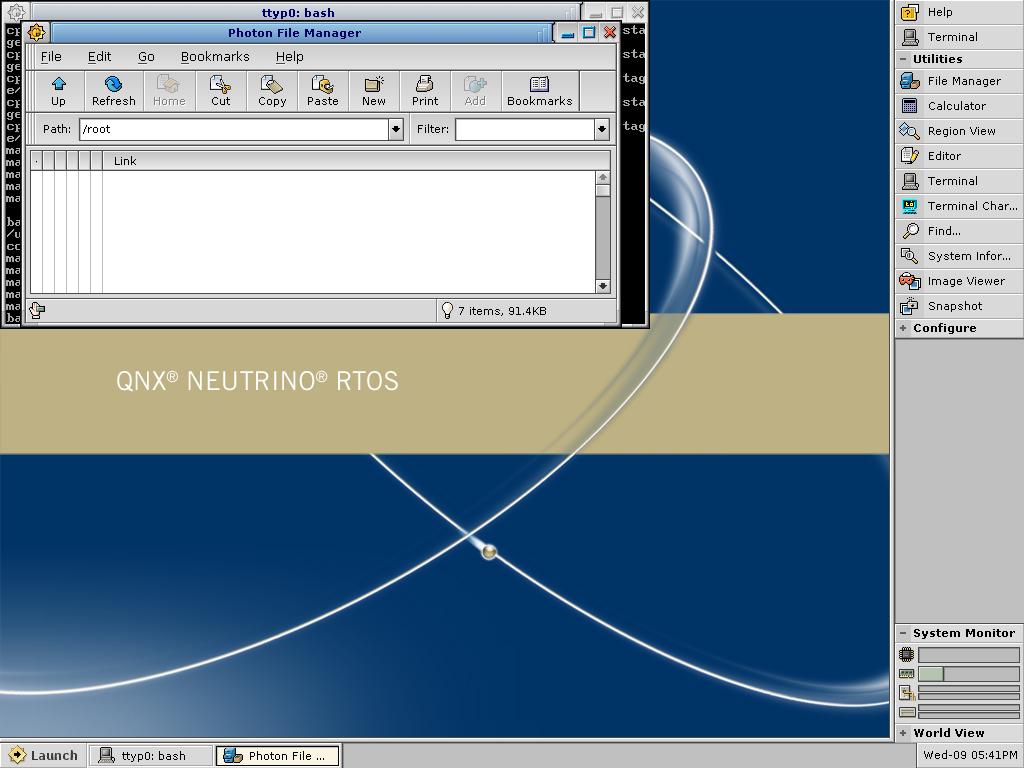Create a New item from toolbar
Screen dimensions: 1024x768
point(374,91)
